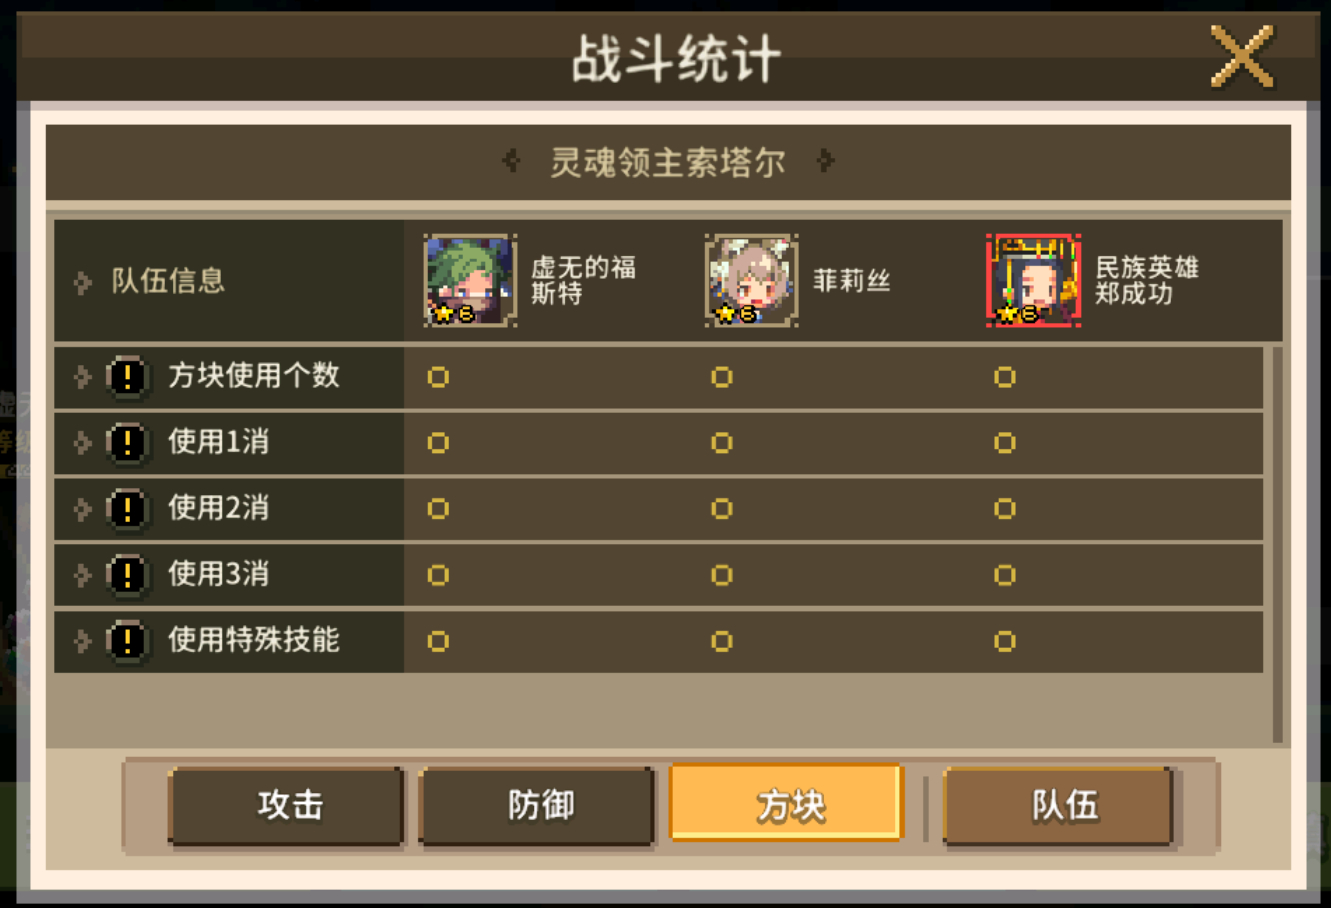Click the statistics list vertical scrollbar
The height and width of the screenshot is (908, 1331).
tap(1277, 544)
